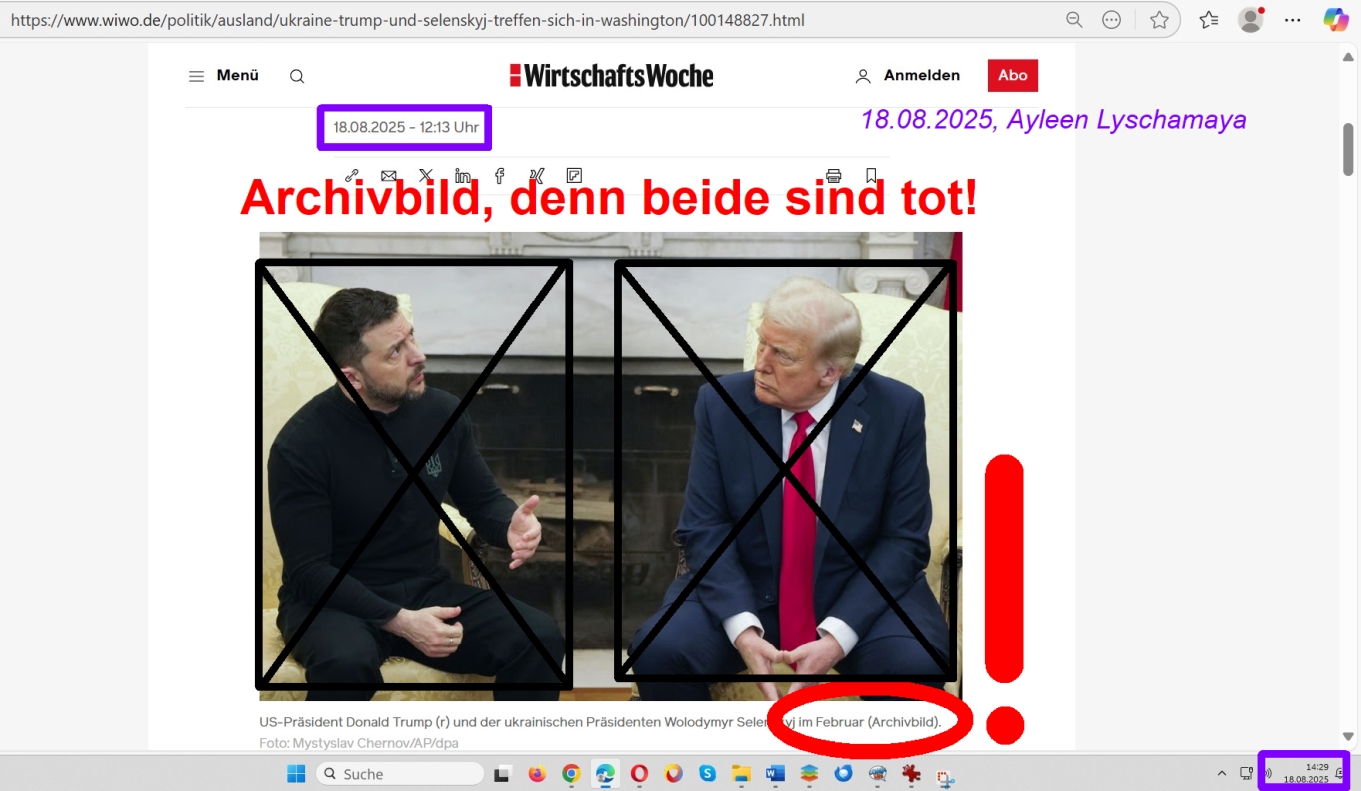This screenshot has width=1361, height=791.
Task: Print the article with printer icon
Action: coord(834,176)
